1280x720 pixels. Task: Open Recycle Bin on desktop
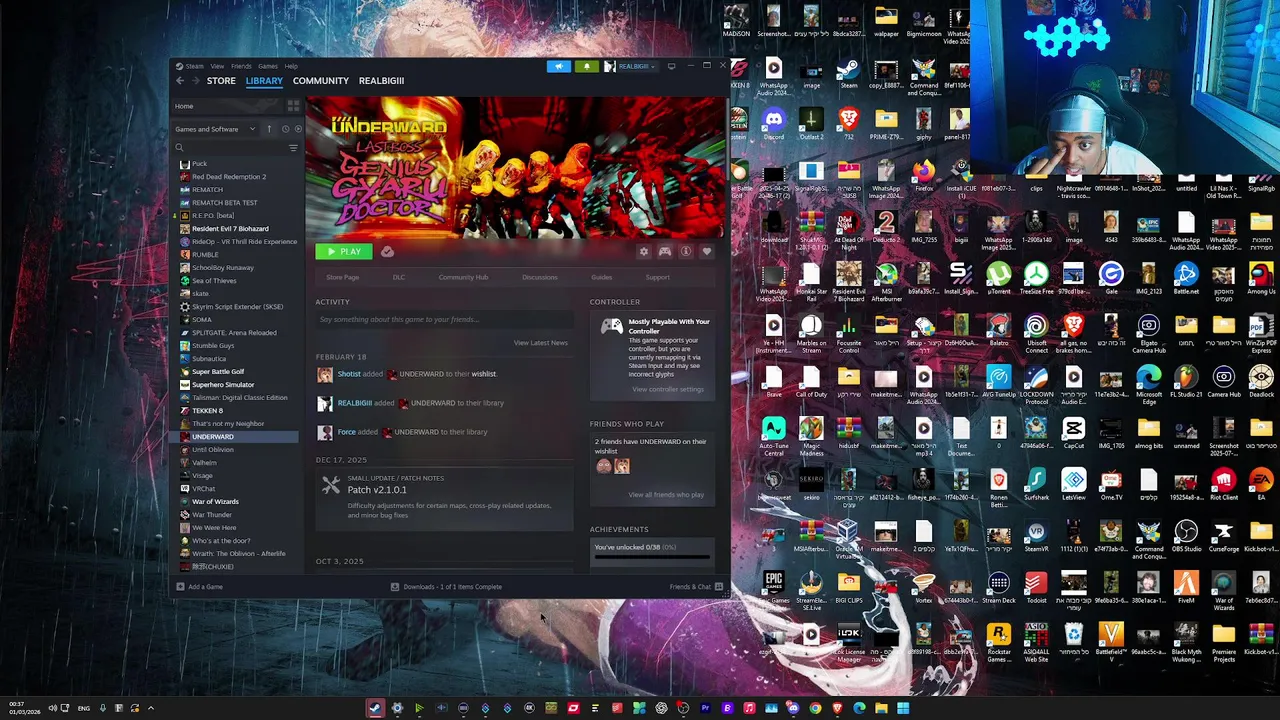[1073, 639]
